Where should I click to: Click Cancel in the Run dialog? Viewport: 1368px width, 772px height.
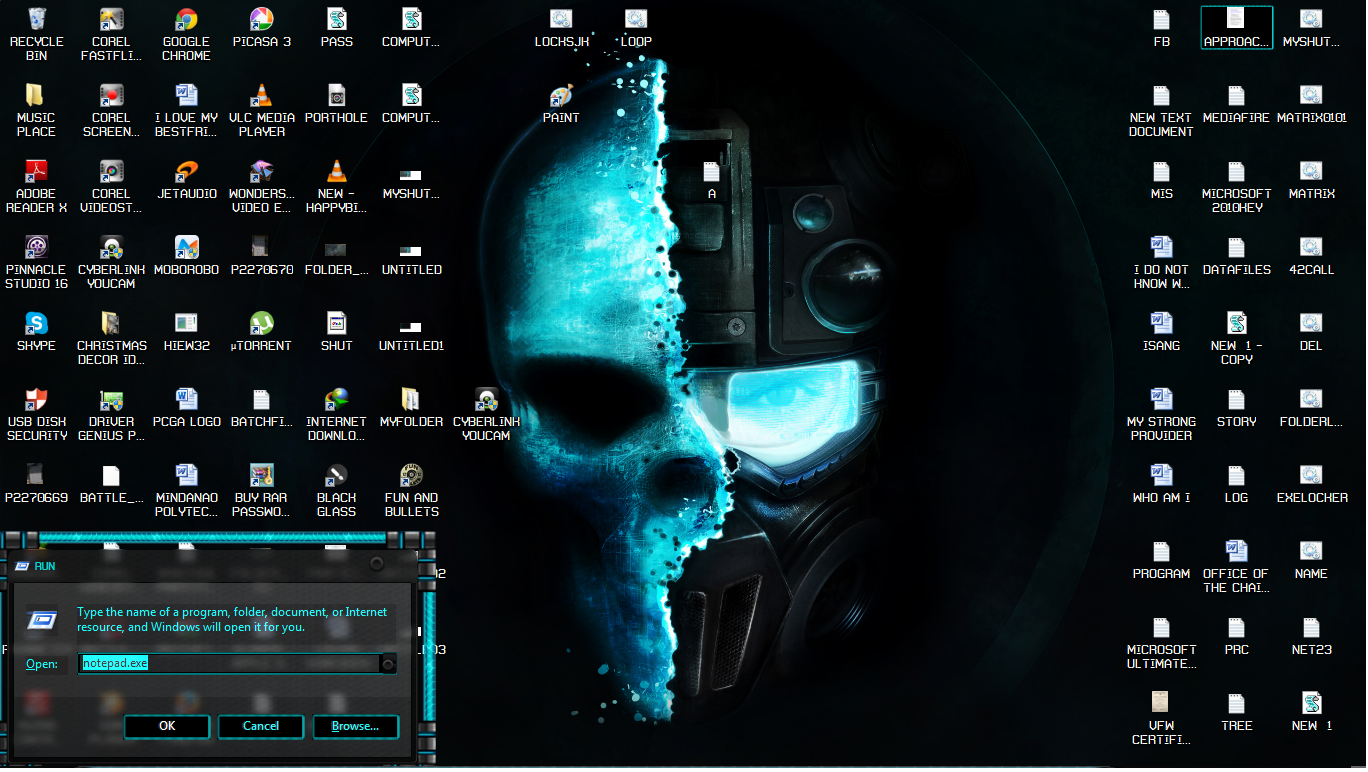(x=261, y=726)
